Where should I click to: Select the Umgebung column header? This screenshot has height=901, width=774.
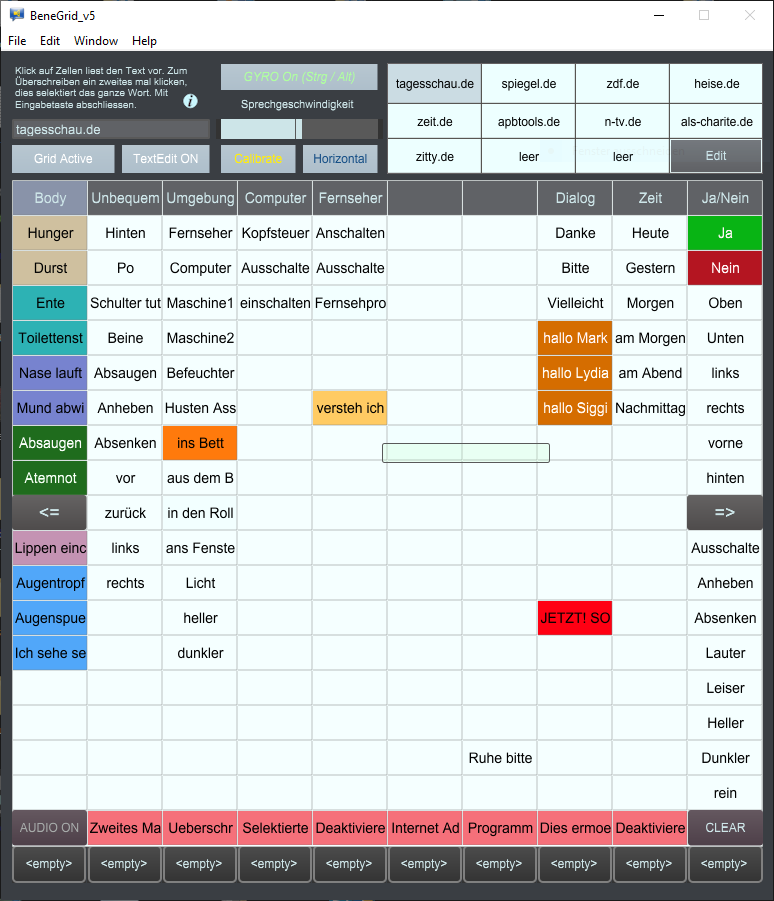coord(200,198)
